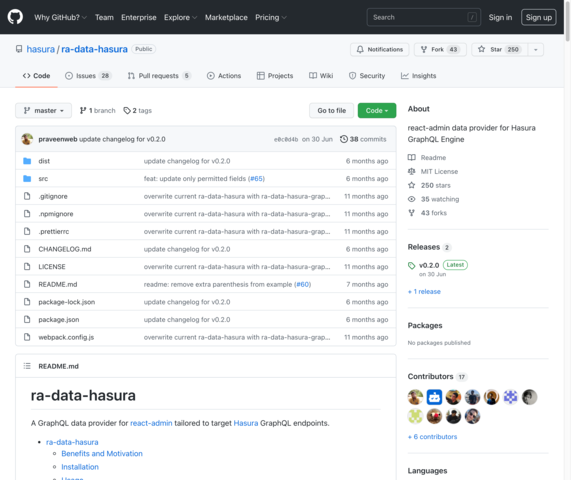This screenshot has height=480, width=571.
Task: Open the + 1 release link
Action: pyautogui.click(x=424, y=291)
